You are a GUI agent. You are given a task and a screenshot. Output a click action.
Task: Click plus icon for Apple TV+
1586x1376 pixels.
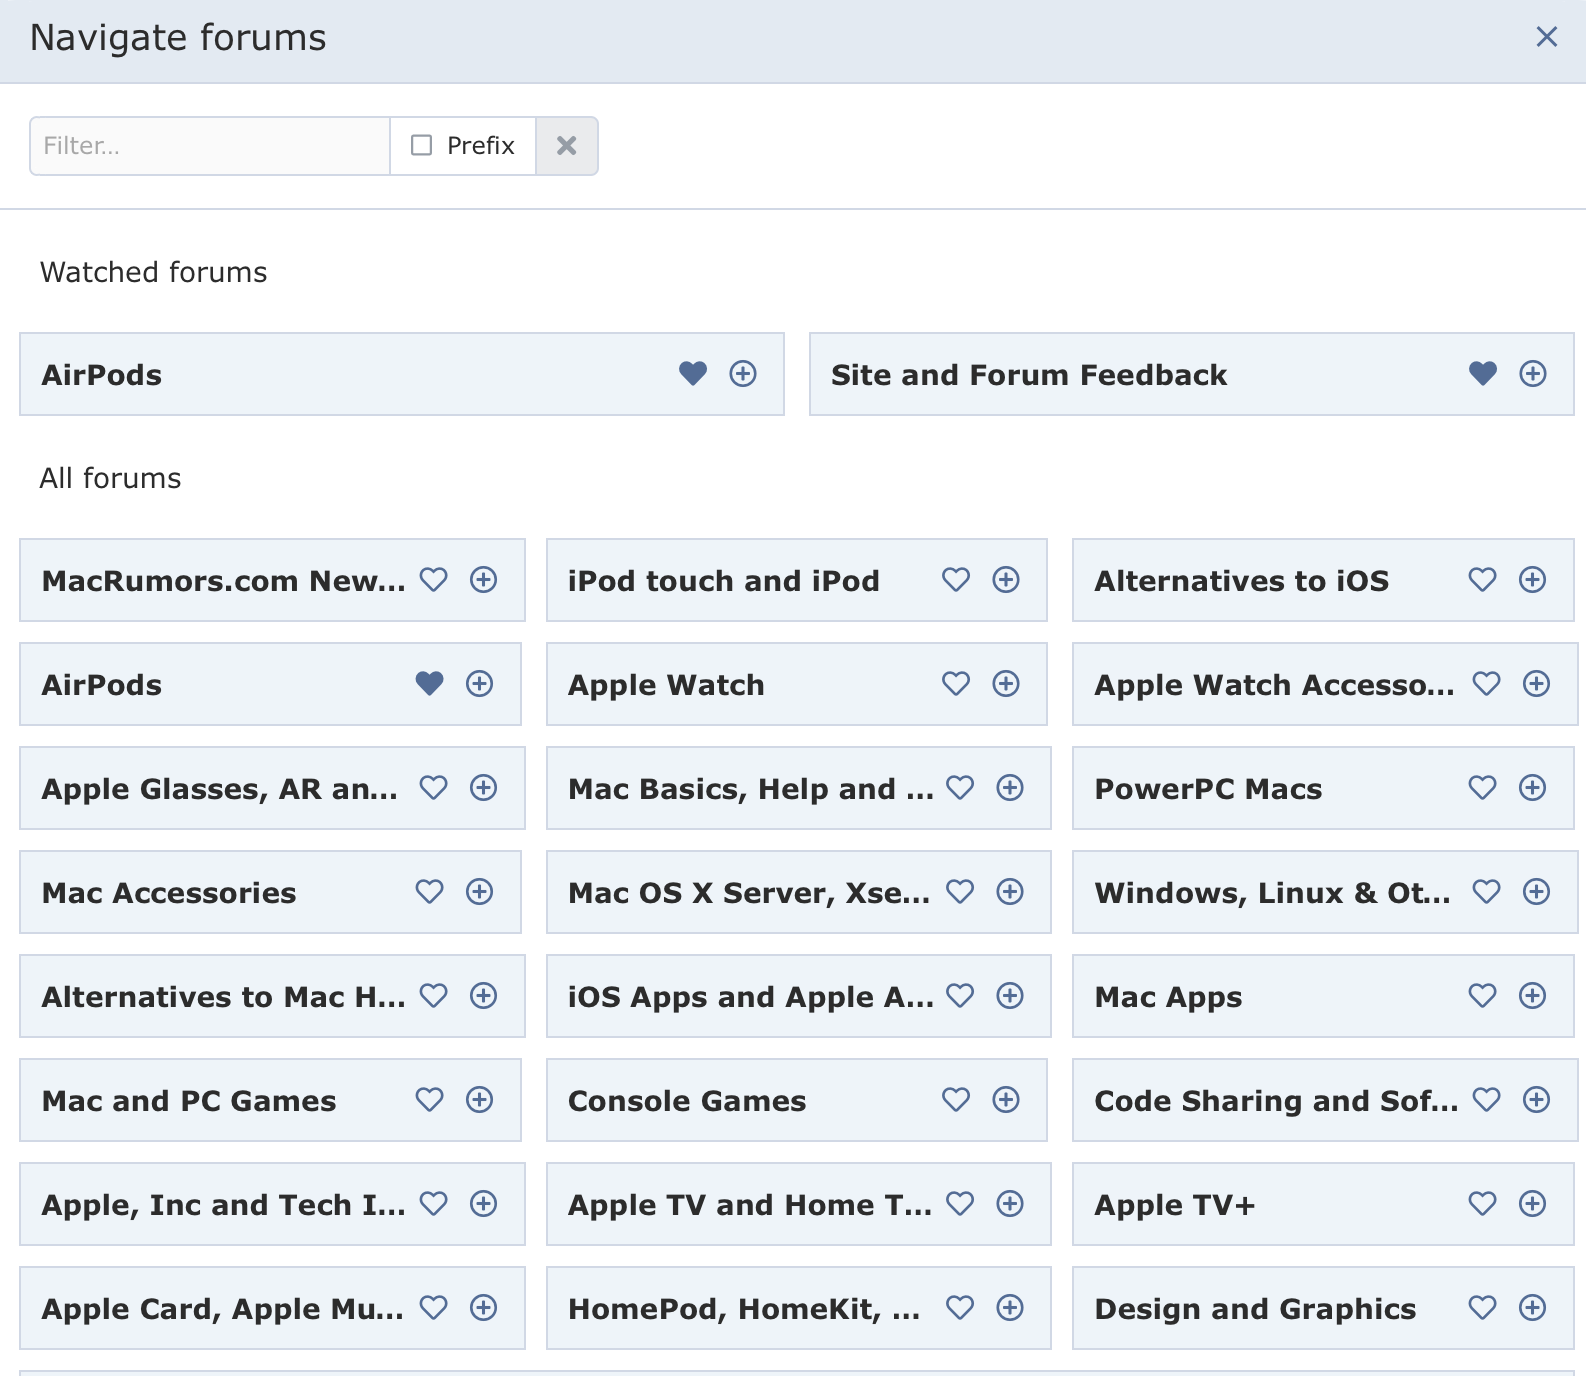pyautogui.click(x=1533, y=1204)
